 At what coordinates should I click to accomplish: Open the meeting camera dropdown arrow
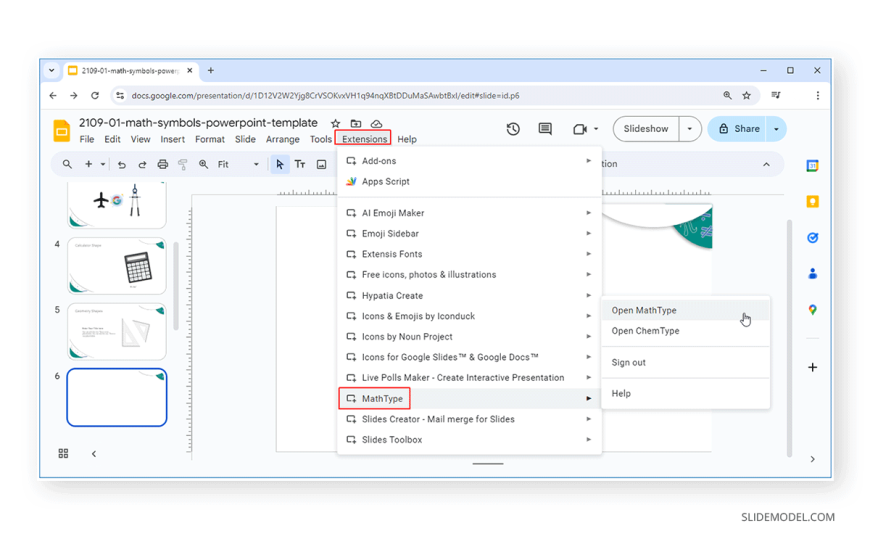[x=596, y=129]
